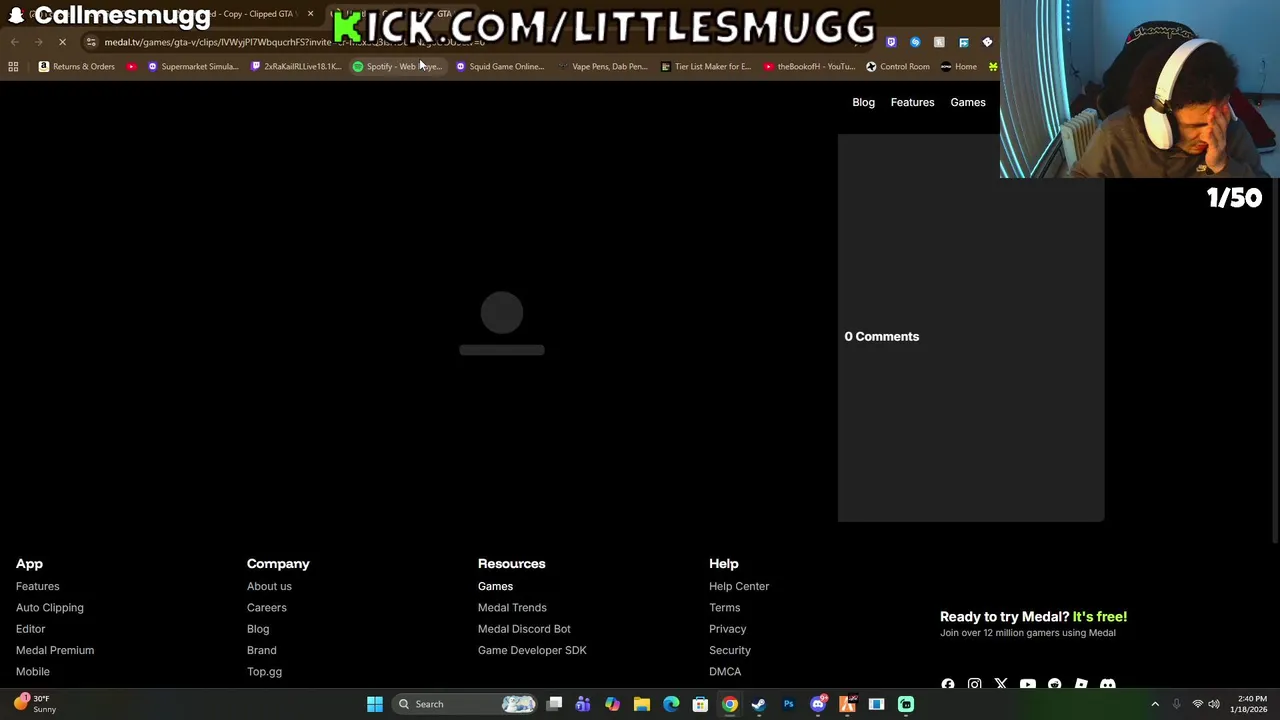Image resolution: width=1280 pixels, height=720 pixels.
Task: Open Blog link under Company
Action: point(258,629)
